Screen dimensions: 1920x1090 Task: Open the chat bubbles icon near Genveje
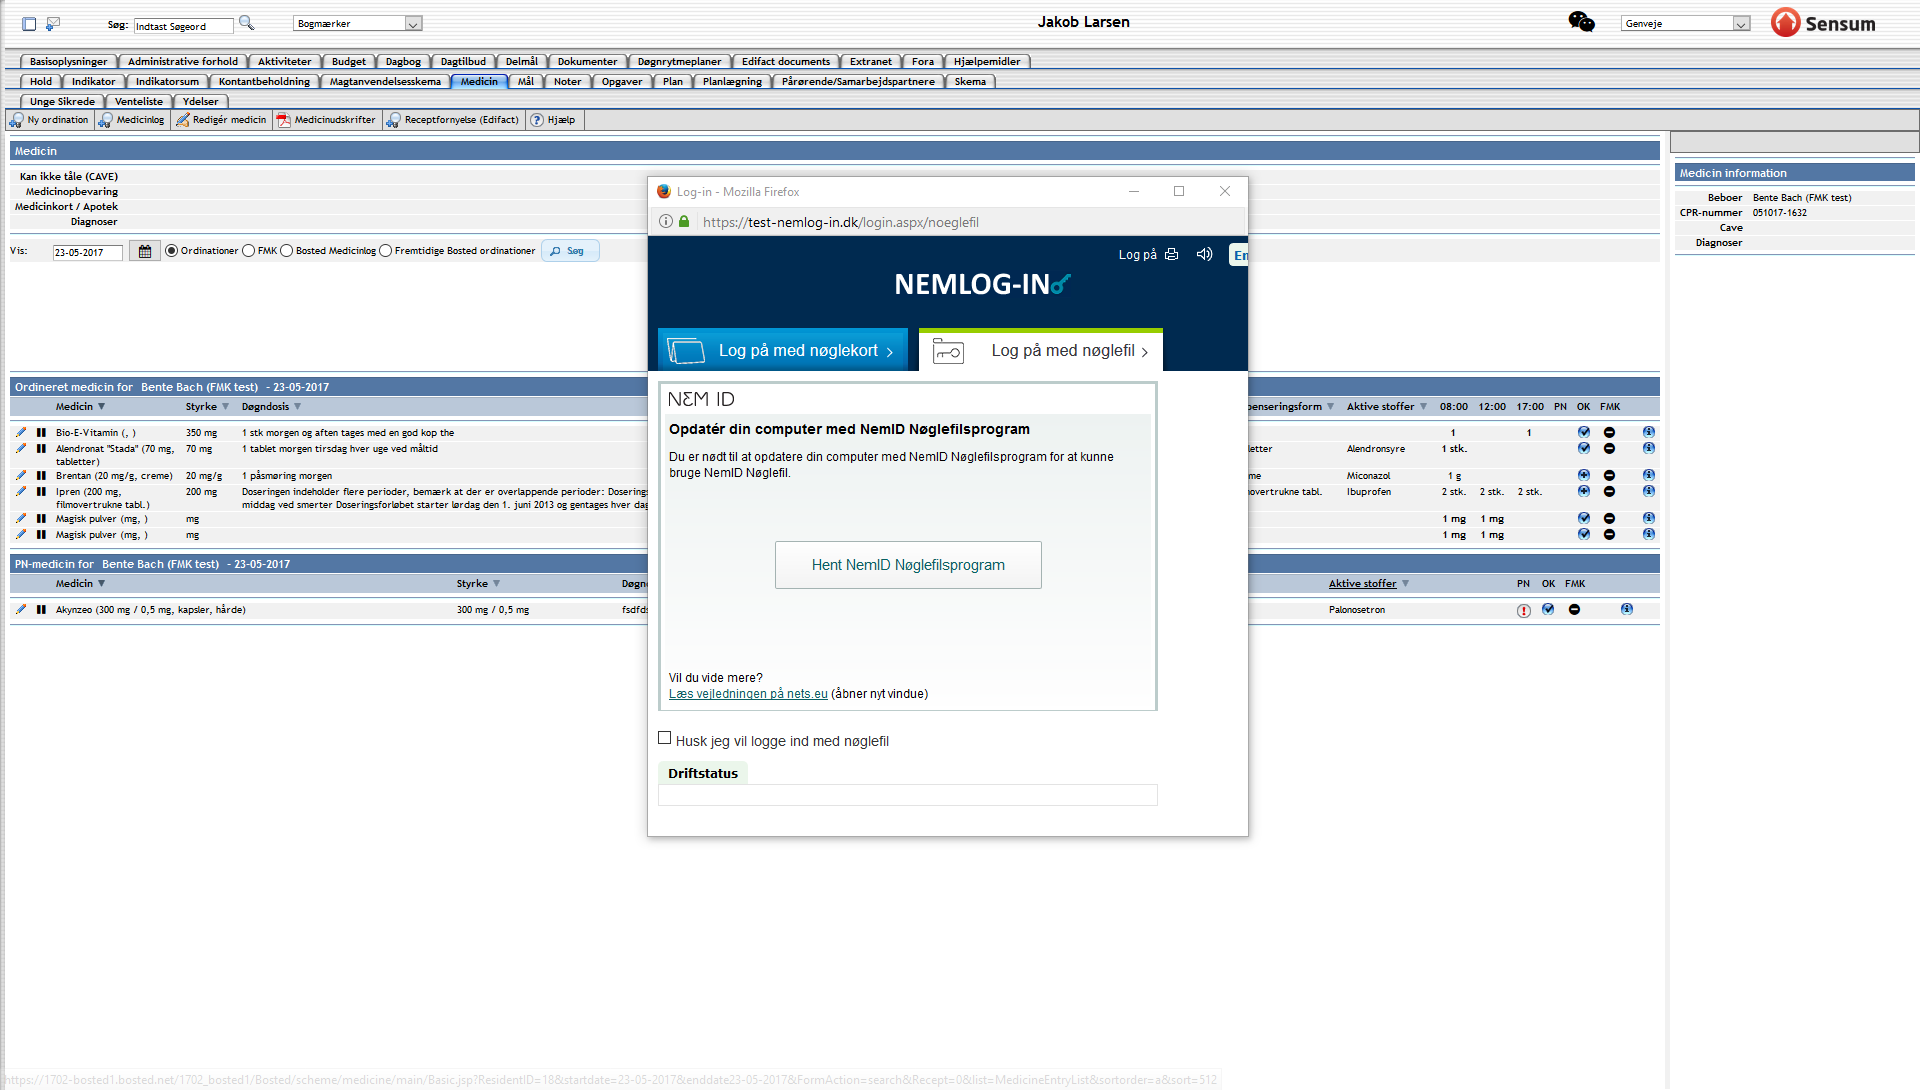1581,22
